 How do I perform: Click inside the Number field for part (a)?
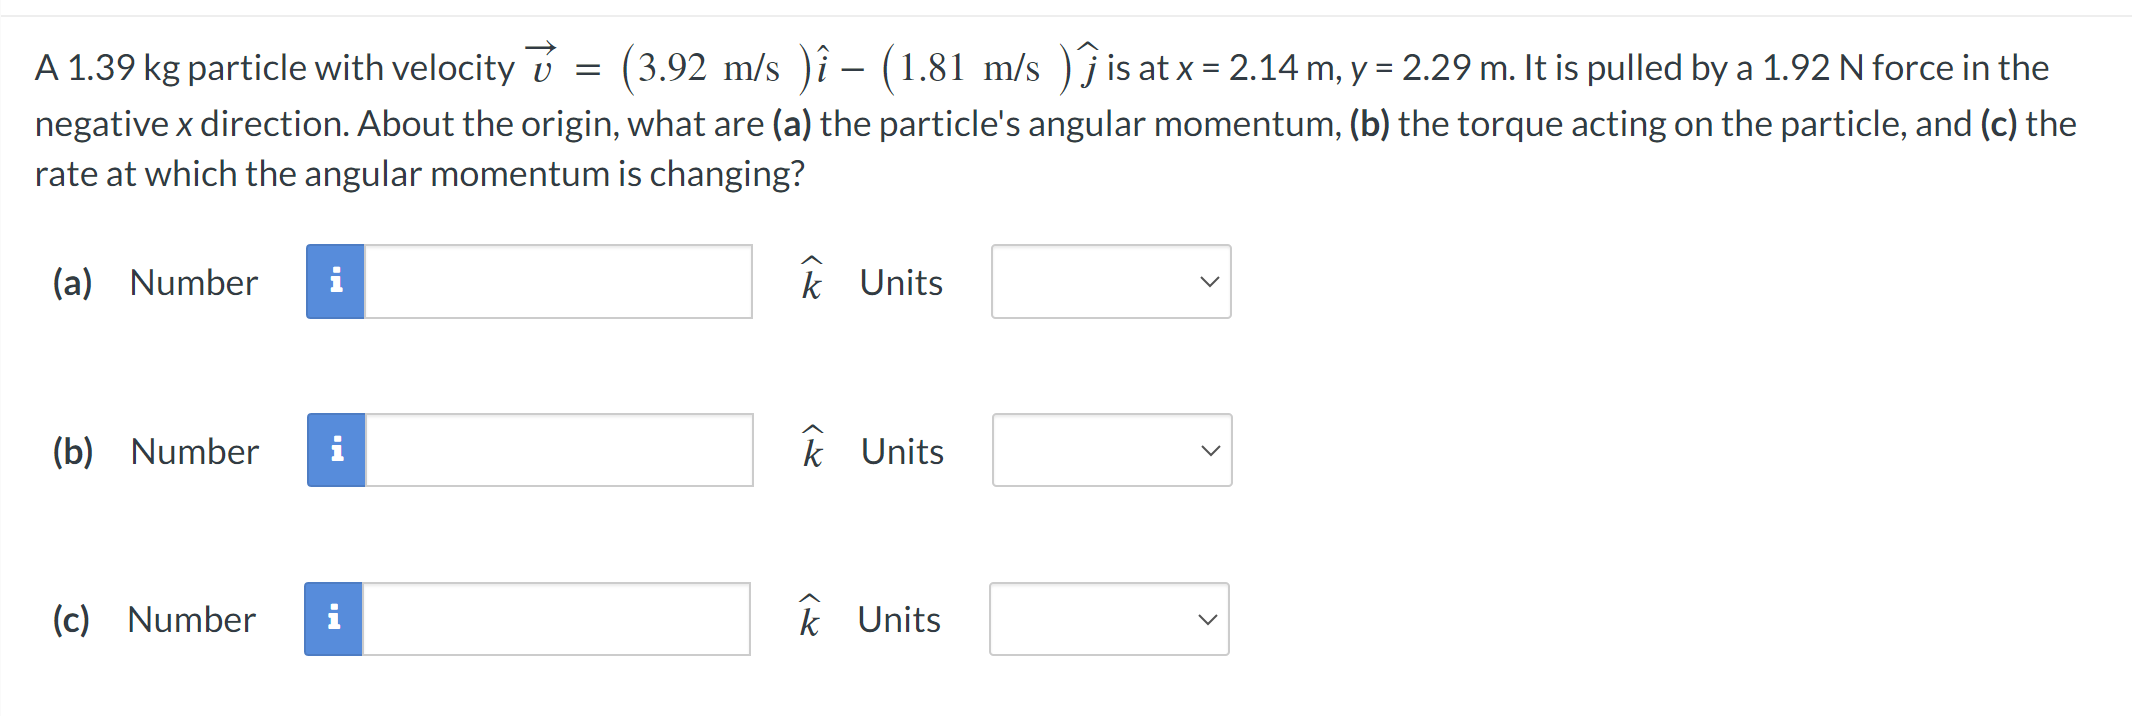(x=558, y=282)
